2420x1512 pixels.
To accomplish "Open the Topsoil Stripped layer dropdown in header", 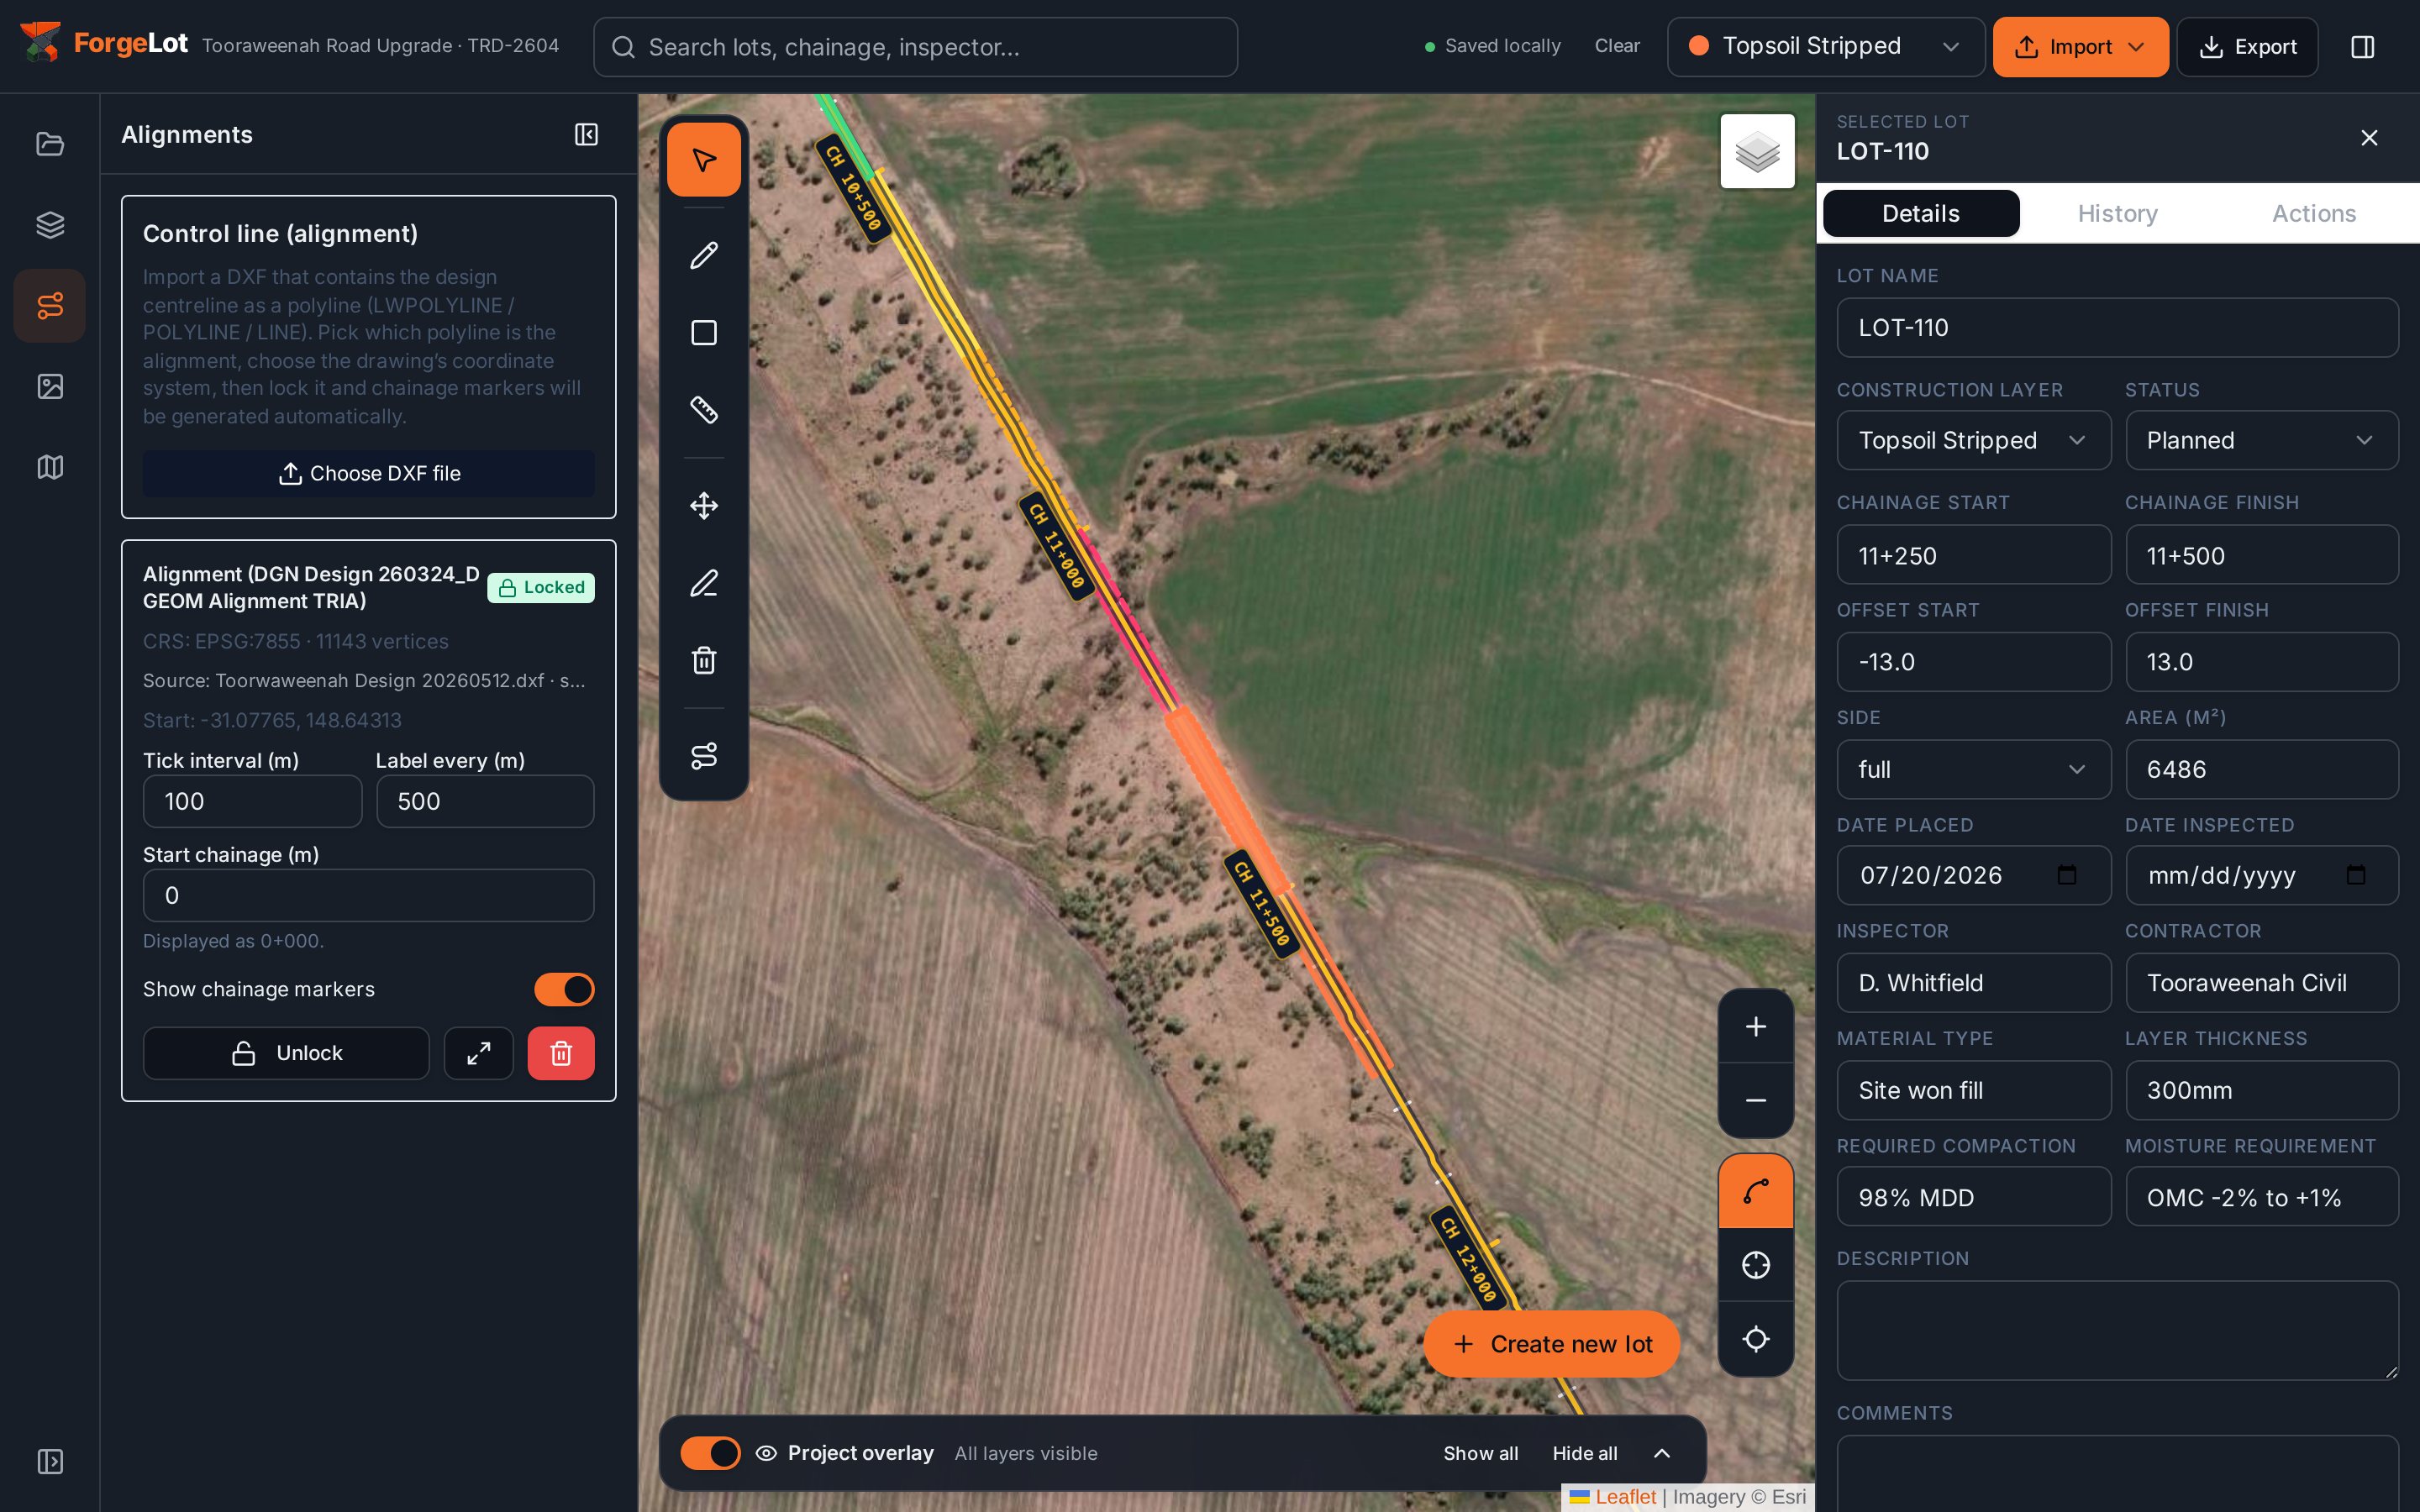I will (1825, 46).
